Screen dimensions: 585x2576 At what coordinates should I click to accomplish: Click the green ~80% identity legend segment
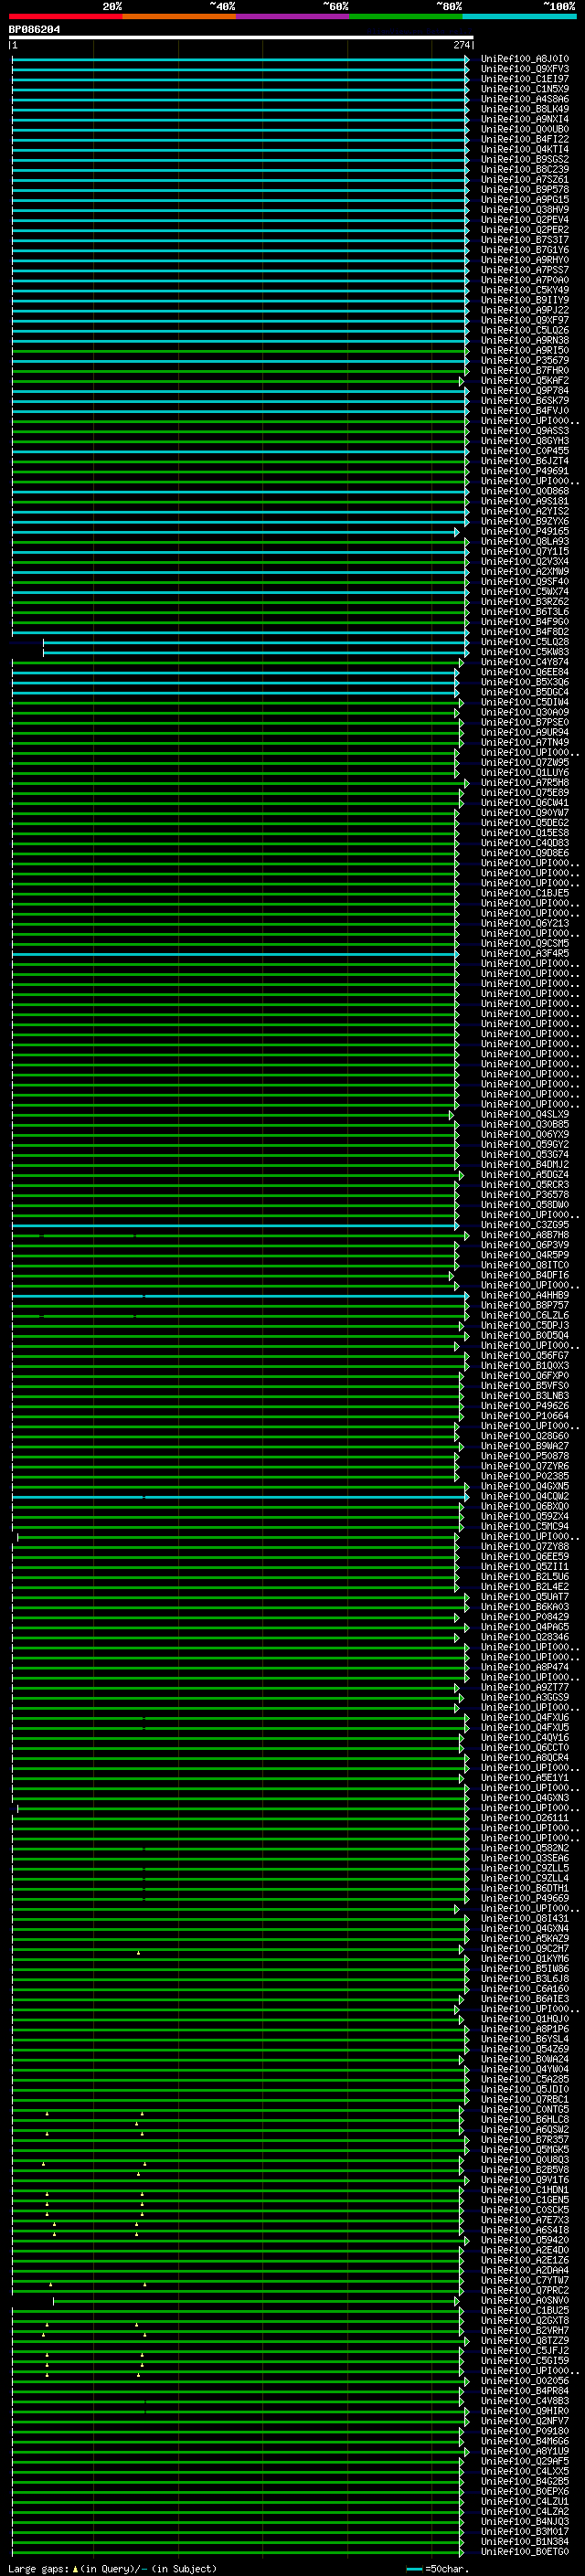[406, 16]
